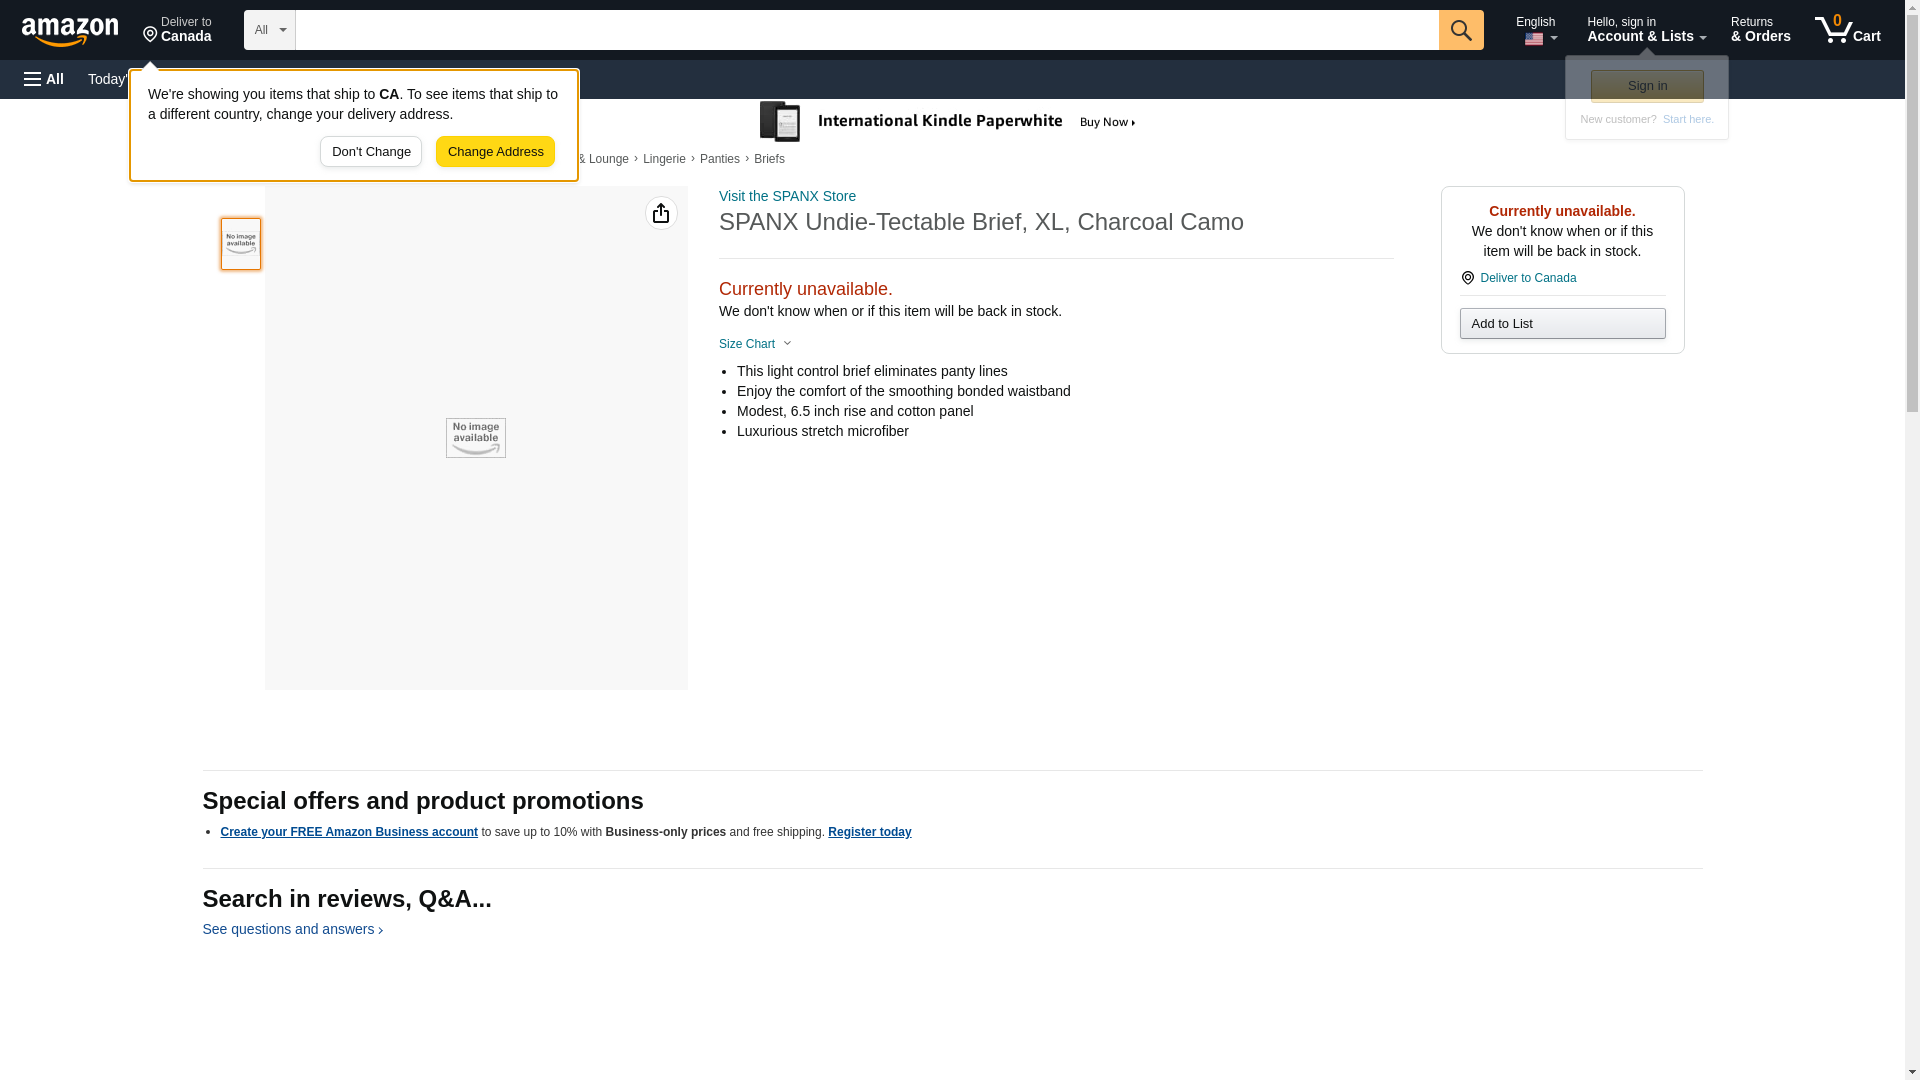Click the Kindle Paperwhite banner image
Image resolution: width=1920 pixels, height=1080 pixels.
point(946,122)
